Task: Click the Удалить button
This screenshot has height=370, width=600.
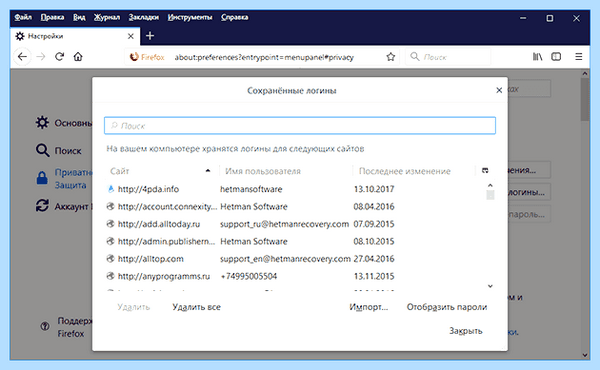Action: tap(134, 307)
